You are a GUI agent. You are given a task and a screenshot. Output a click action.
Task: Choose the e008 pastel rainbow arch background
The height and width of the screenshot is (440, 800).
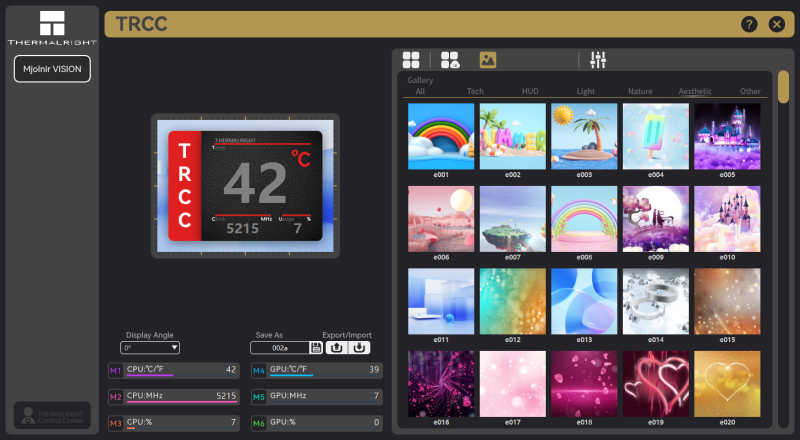[x=584, y=219]
